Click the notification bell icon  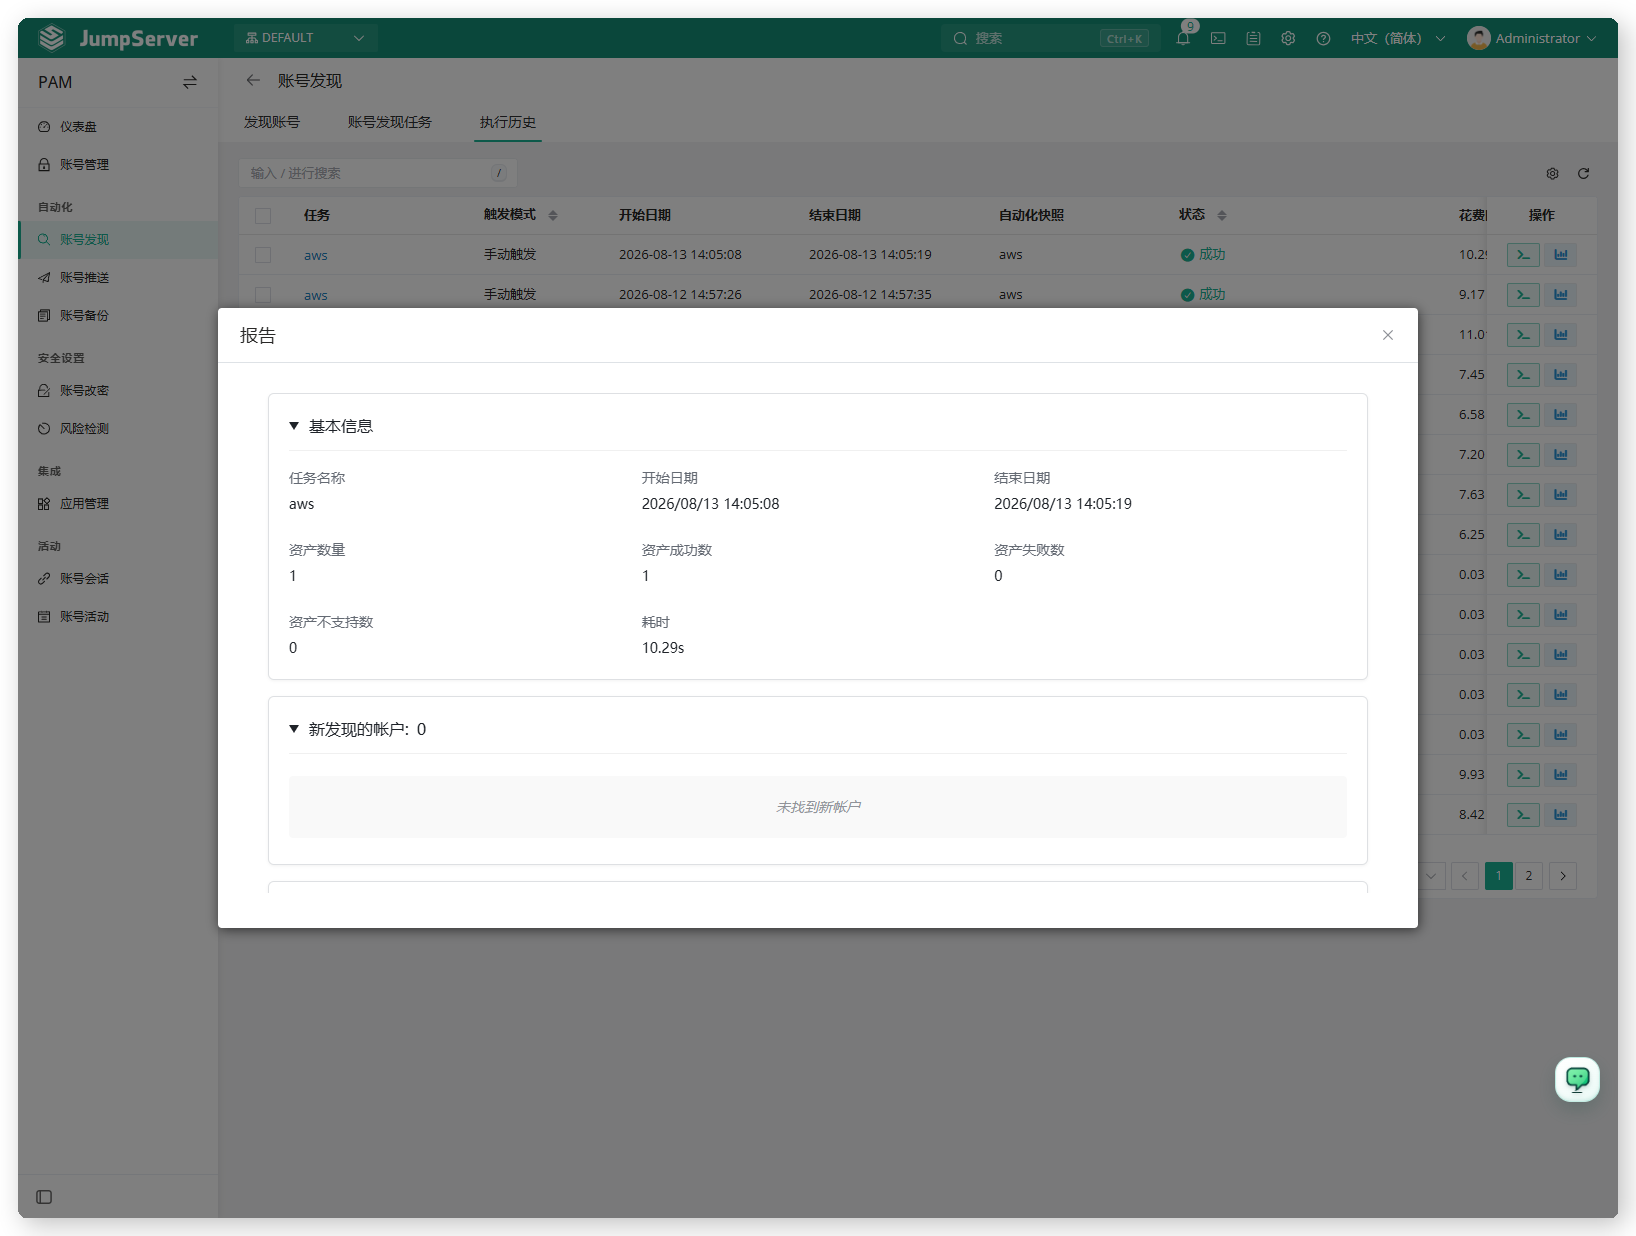1183,38
